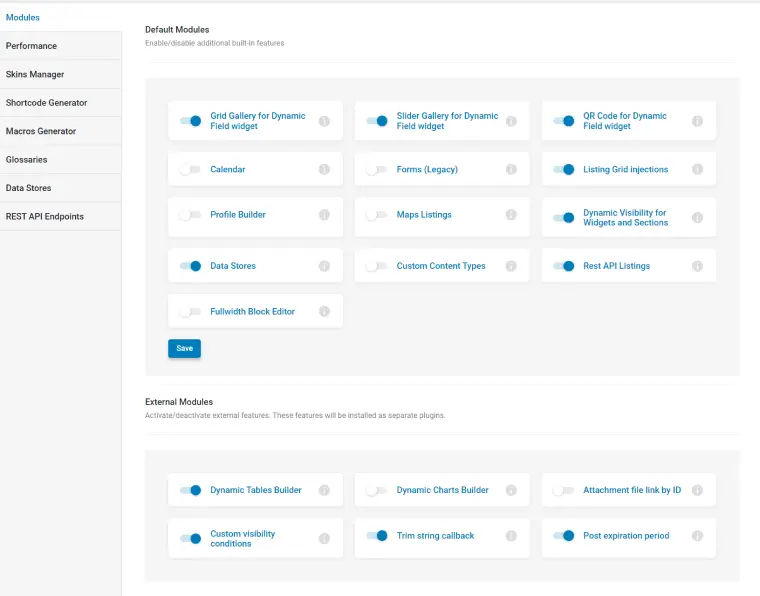Click the Save button
760x596 pixels.
(184, 348)
